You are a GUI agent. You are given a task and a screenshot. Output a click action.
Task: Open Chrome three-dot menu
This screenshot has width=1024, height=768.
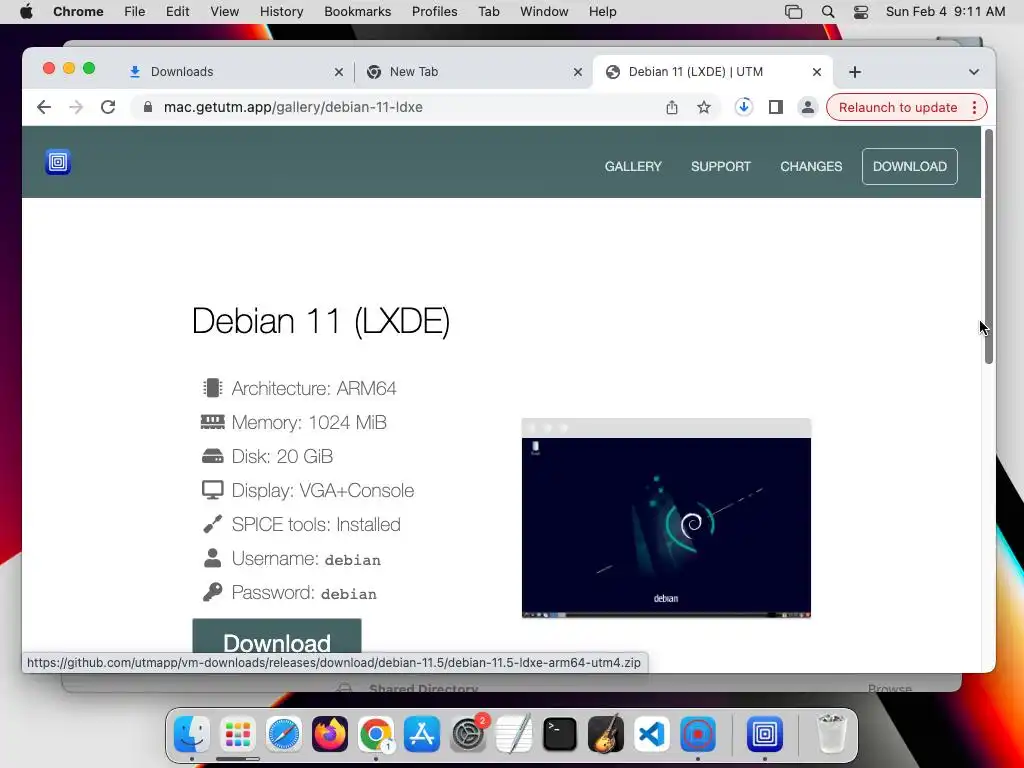[x=974, y=107]
